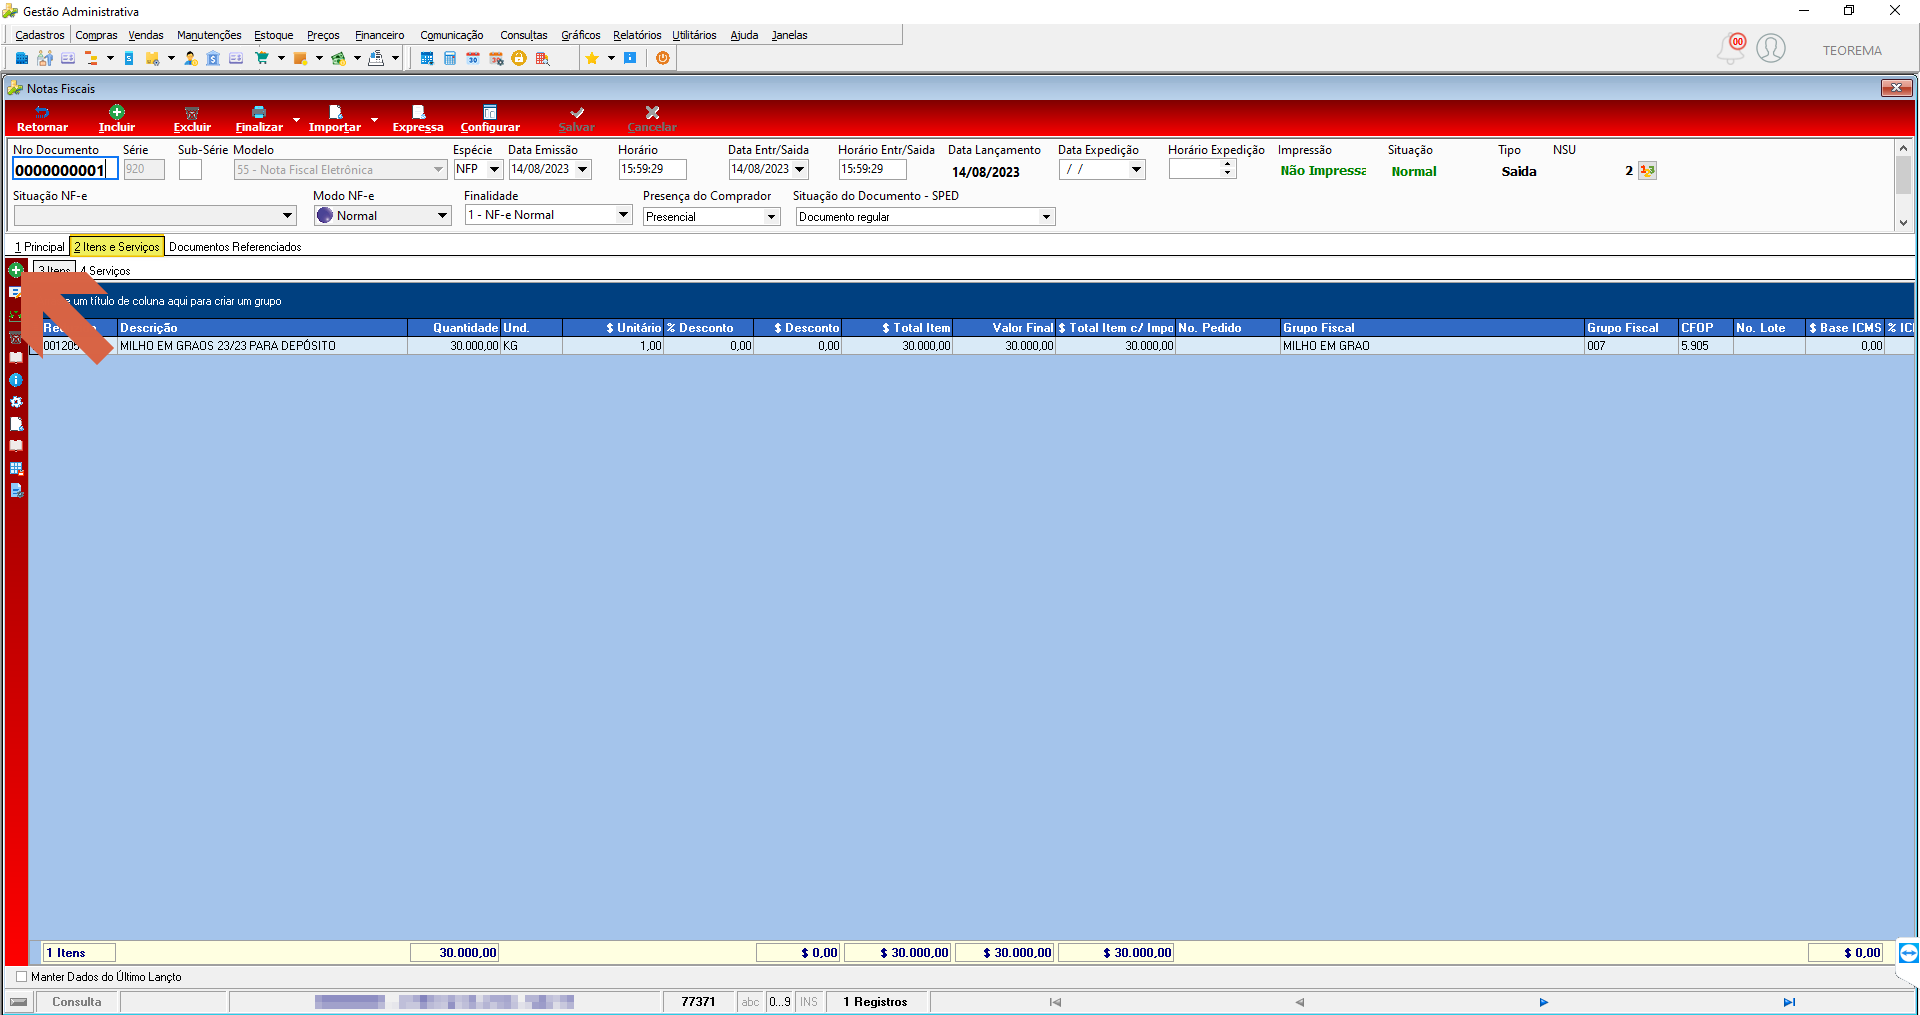Switch to Documentos Referenciados tab
This screenshot has height=1015, width=1920.
pyautogui.click(x=235, y=247)
